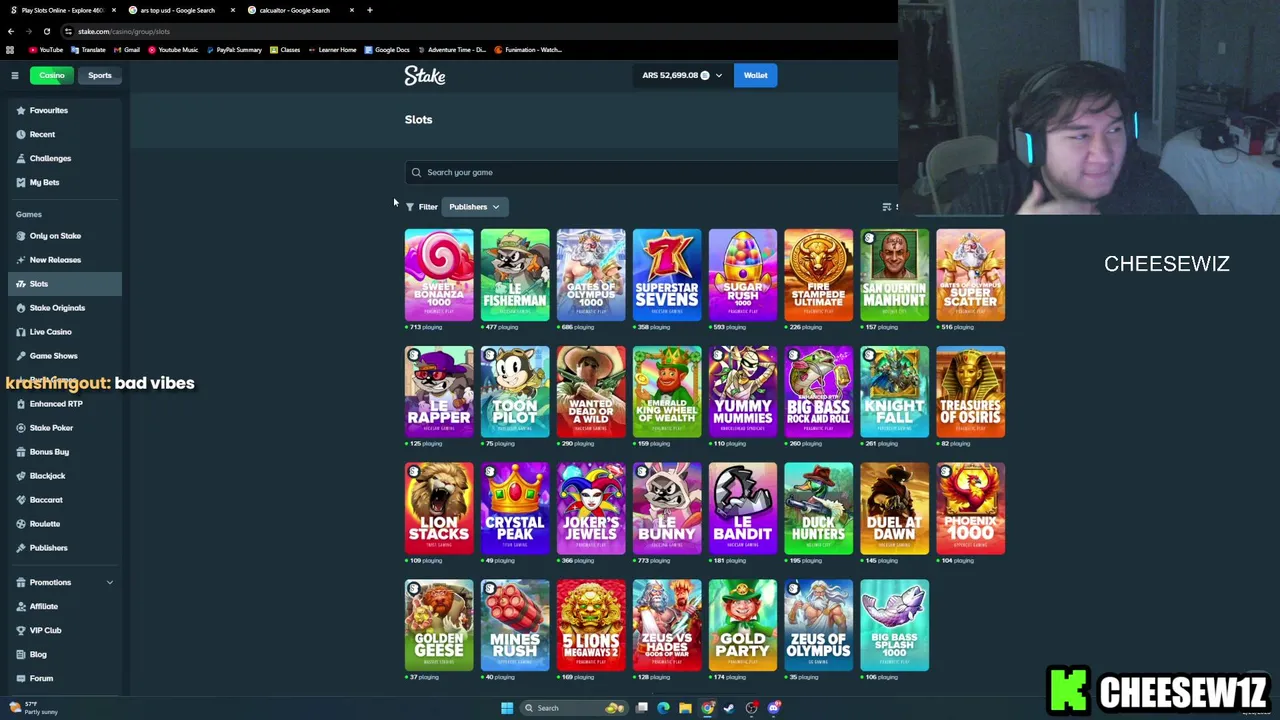Switch to the Sports tab
The height and width of the screenshot is (720, 1280).
[x=99, y=75]
